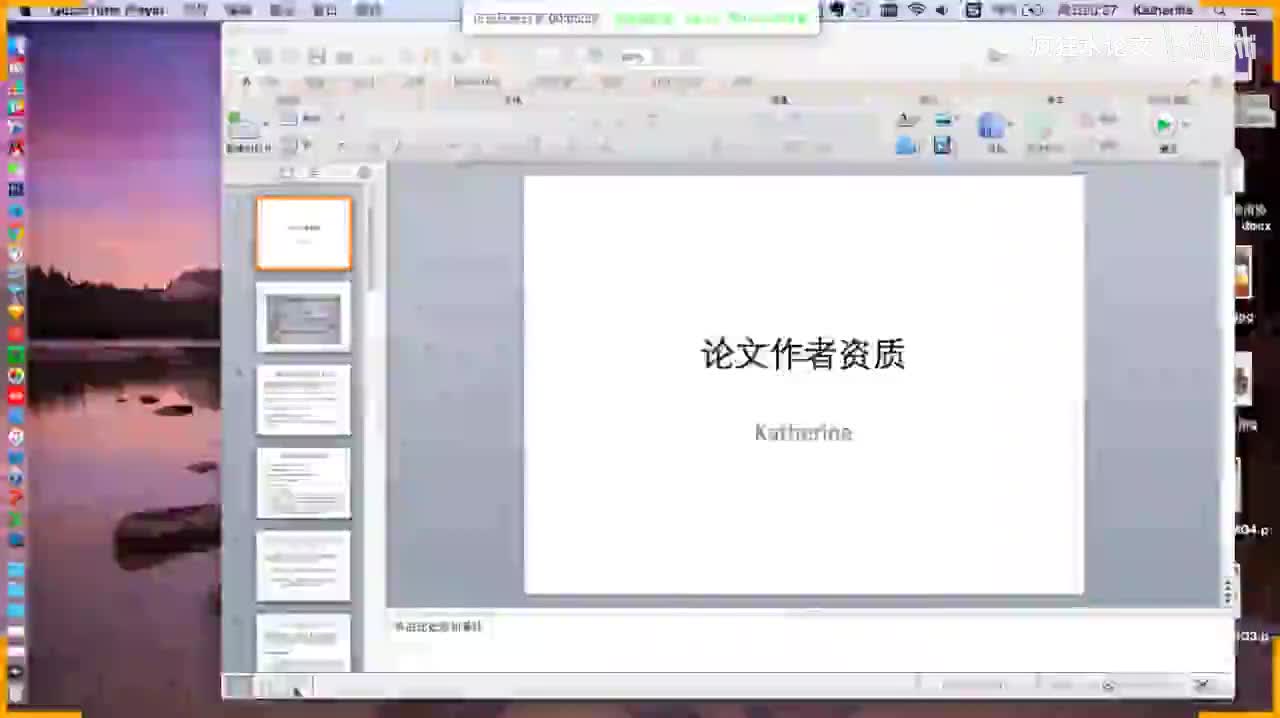This screenshot has height=718, width=1280.
Task: Click the blue shapes icon in the ribbon
Action: point(990,125)
